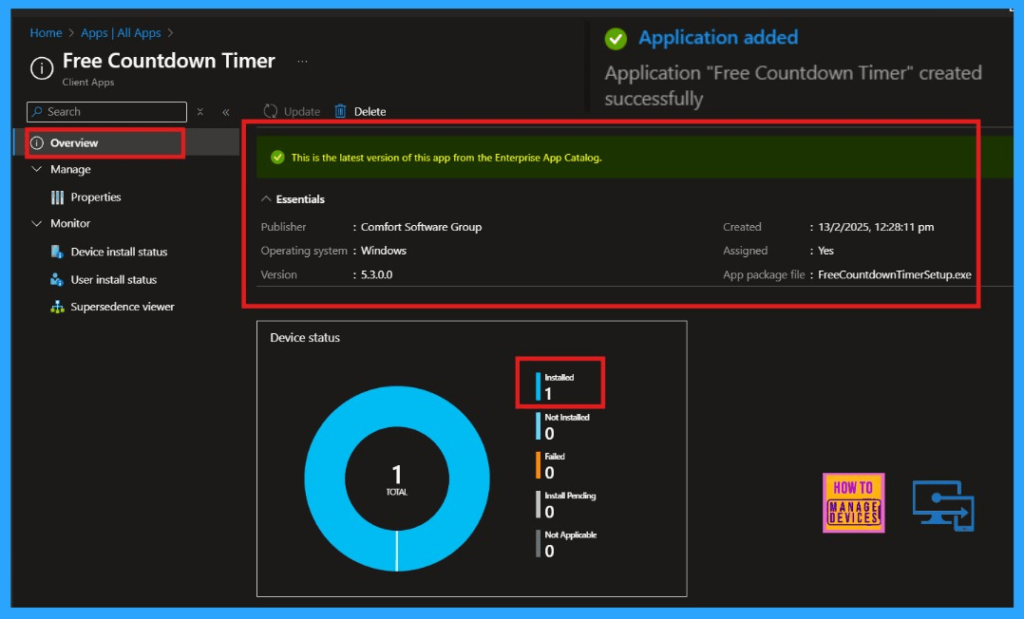Focus the sidebar Search field
Screen dimensions: 1024x619
(106, 112)
